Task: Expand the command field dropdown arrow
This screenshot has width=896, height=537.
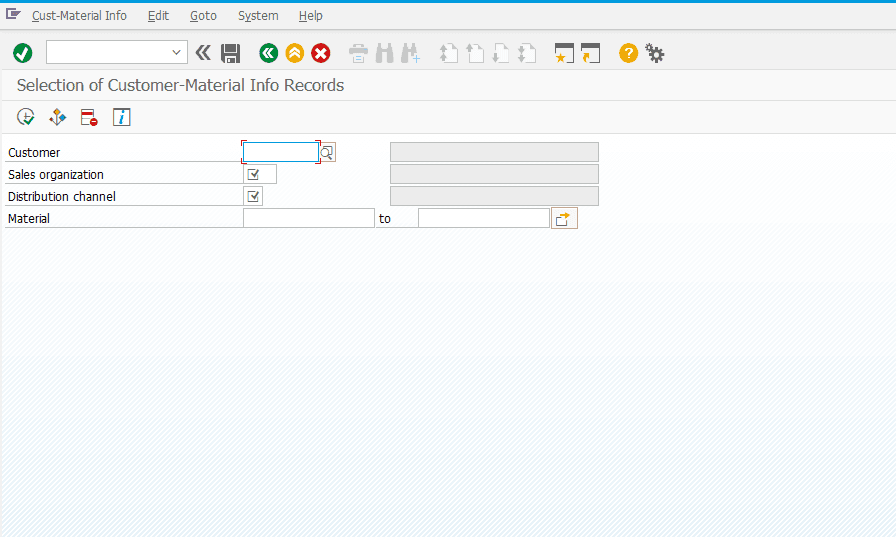Action: click(177, 53)
